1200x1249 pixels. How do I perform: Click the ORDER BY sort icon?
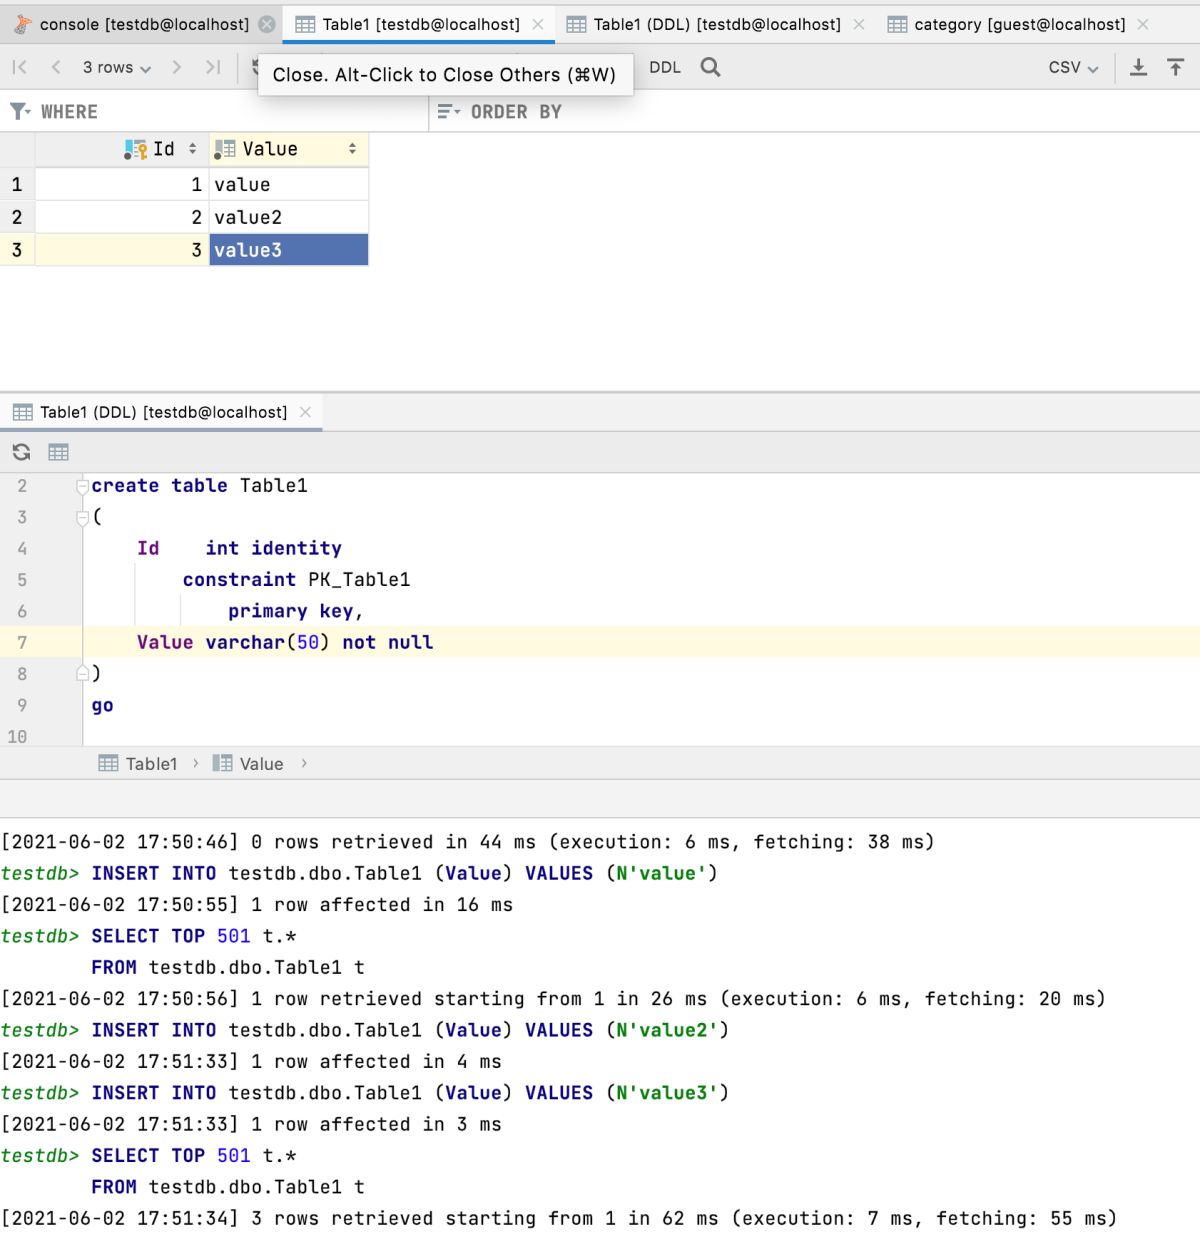point(449,111)
